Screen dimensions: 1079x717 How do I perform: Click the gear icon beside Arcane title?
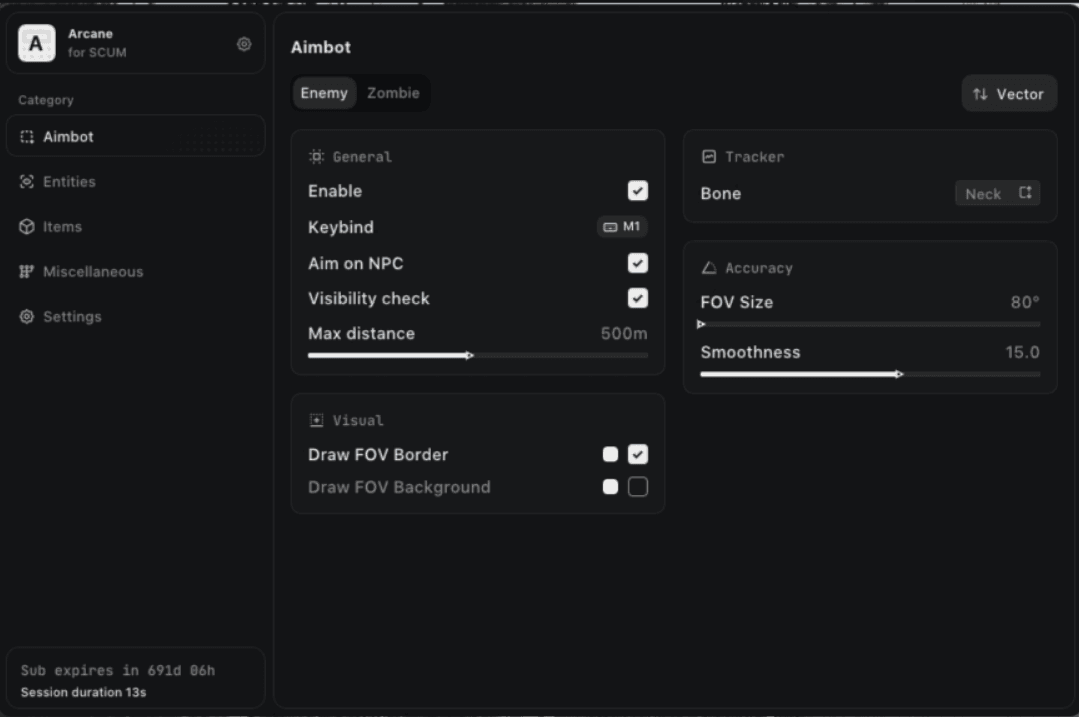(244, 45)
